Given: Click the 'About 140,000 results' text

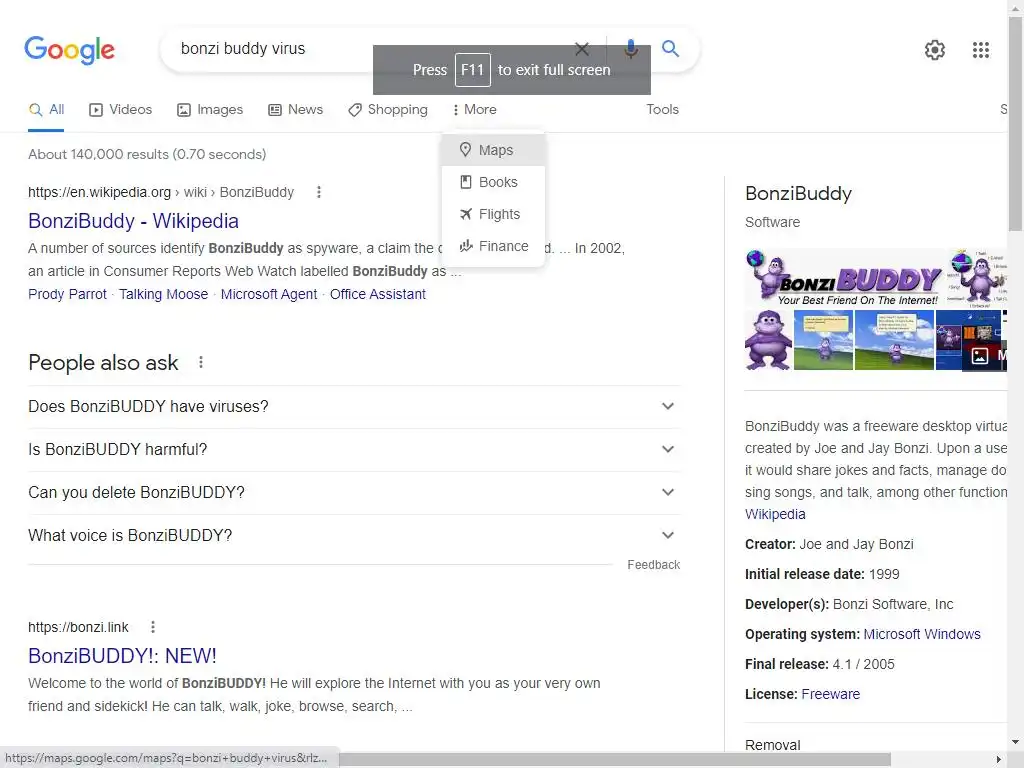Looking at the screenshot, I should [147, 155].
